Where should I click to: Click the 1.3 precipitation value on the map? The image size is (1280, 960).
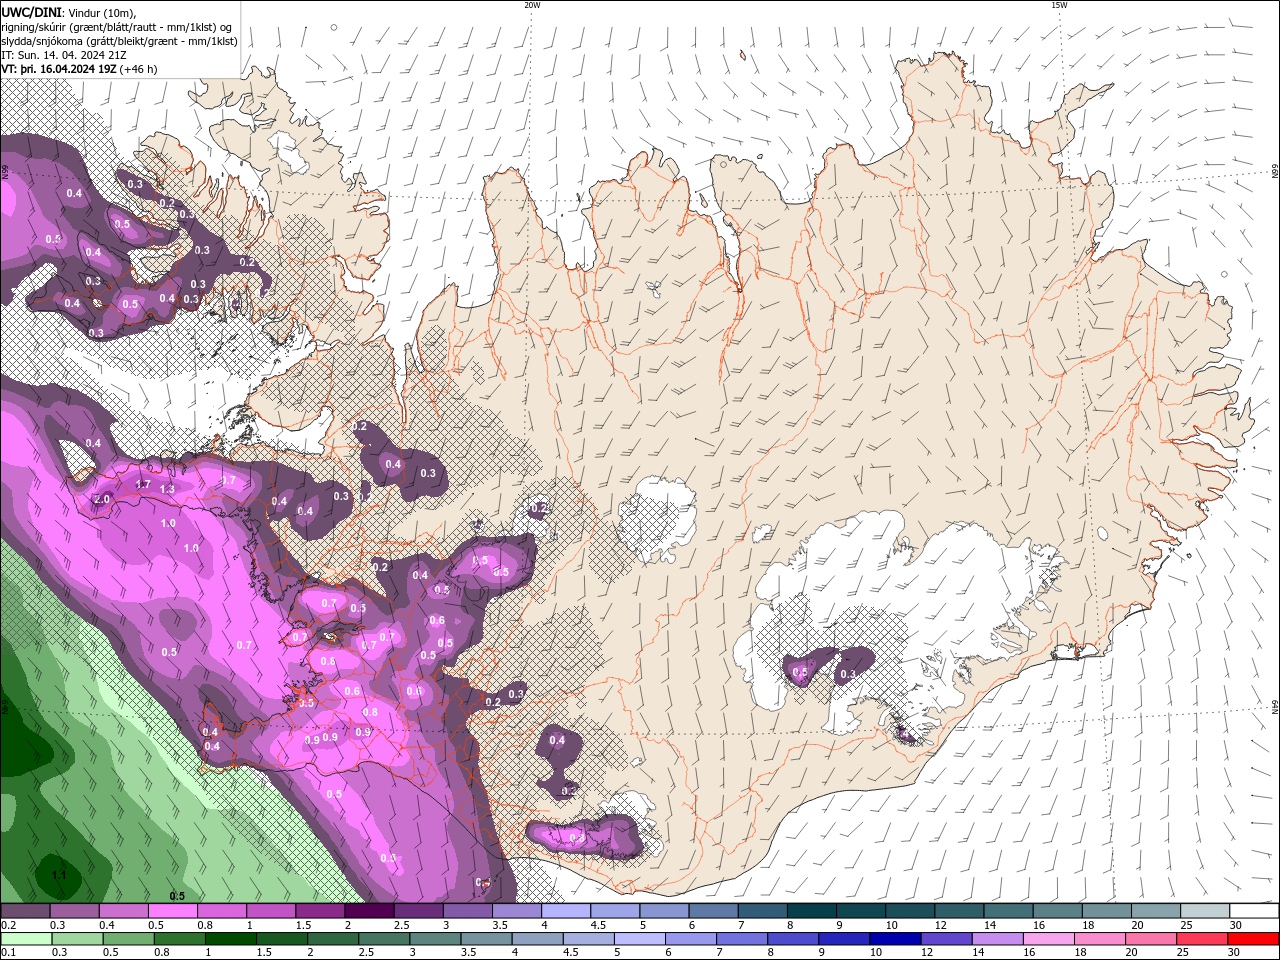pos(167,489)
